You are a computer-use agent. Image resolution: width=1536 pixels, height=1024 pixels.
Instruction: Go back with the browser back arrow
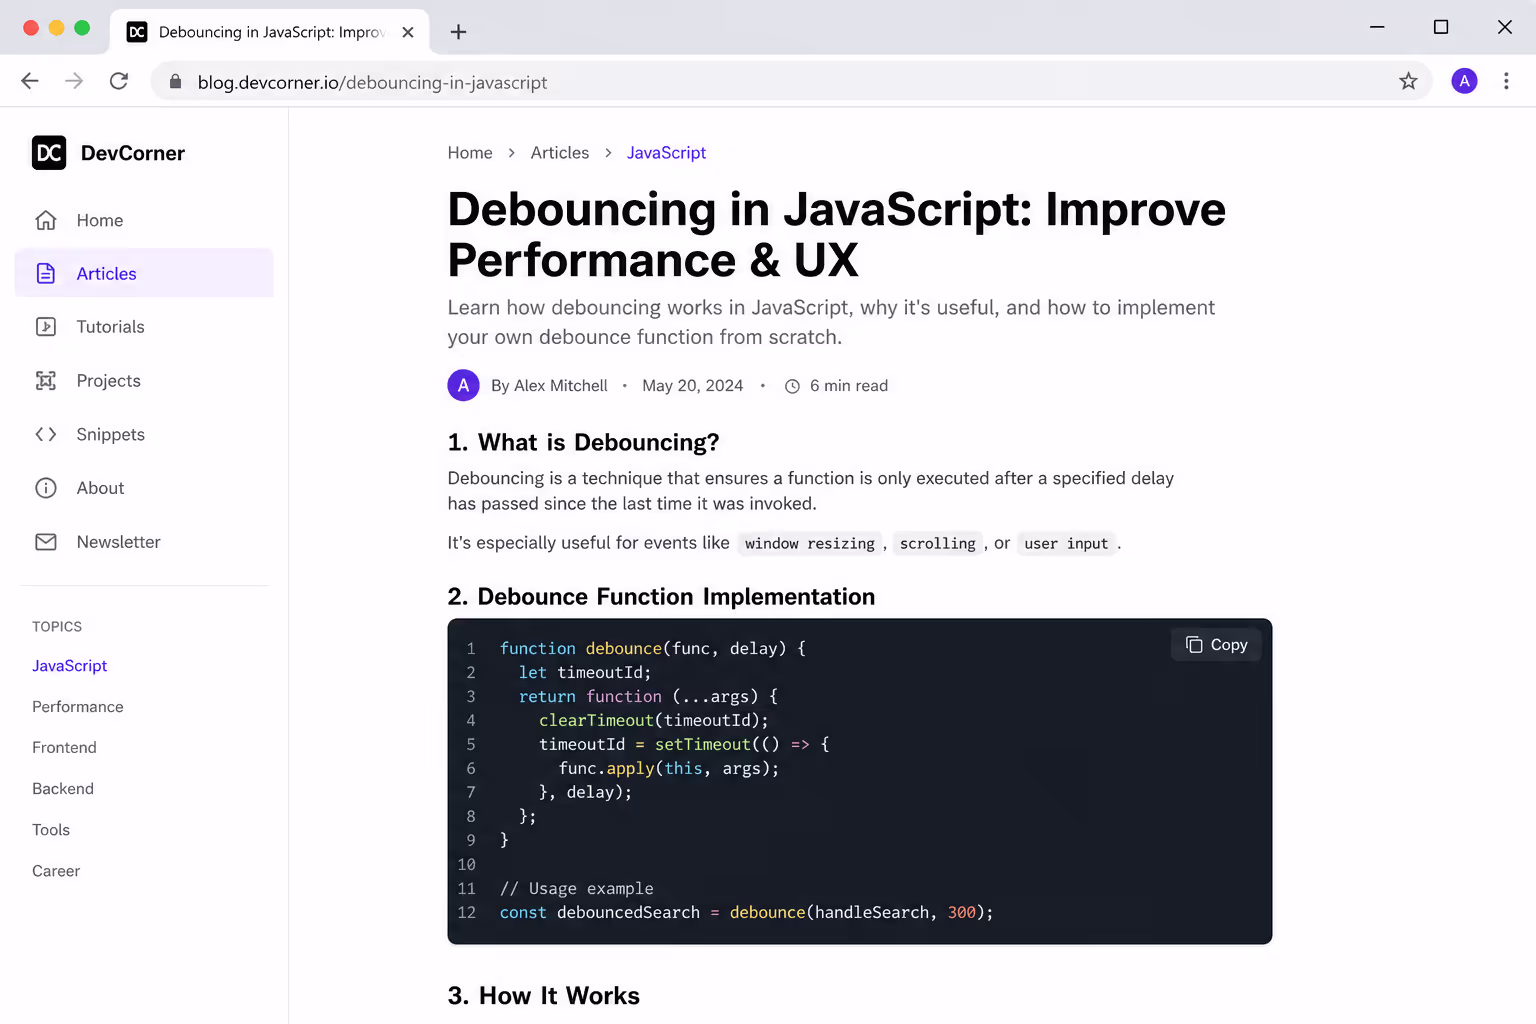click(x=30, y=81)
